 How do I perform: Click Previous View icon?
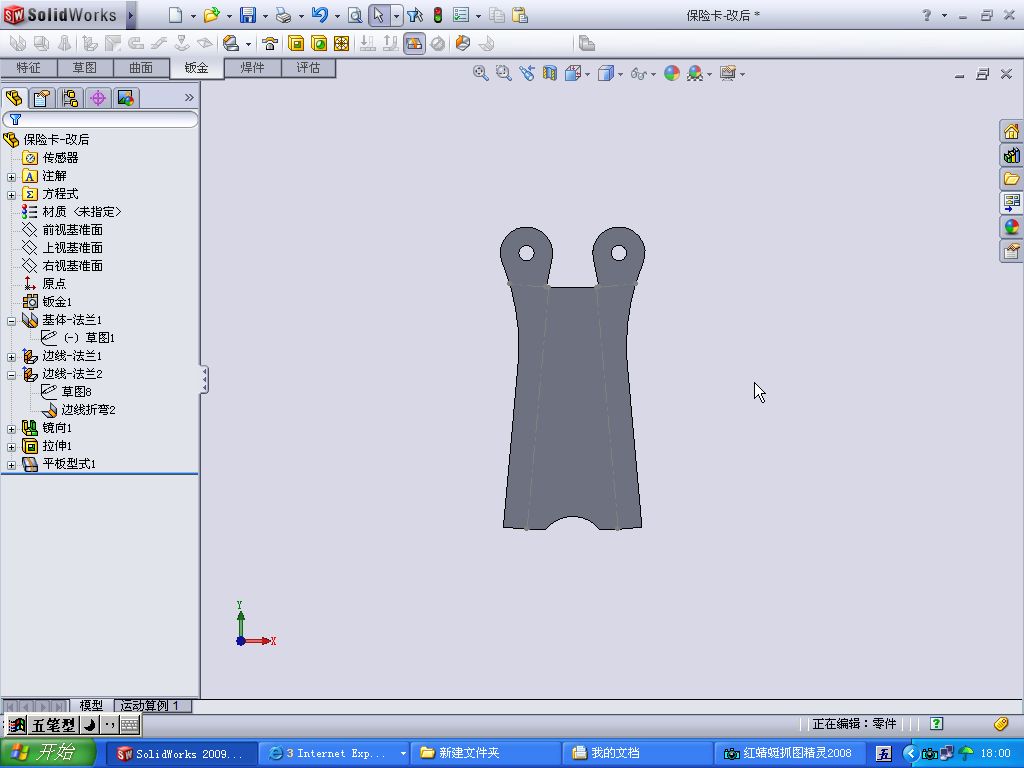(527, 73)
